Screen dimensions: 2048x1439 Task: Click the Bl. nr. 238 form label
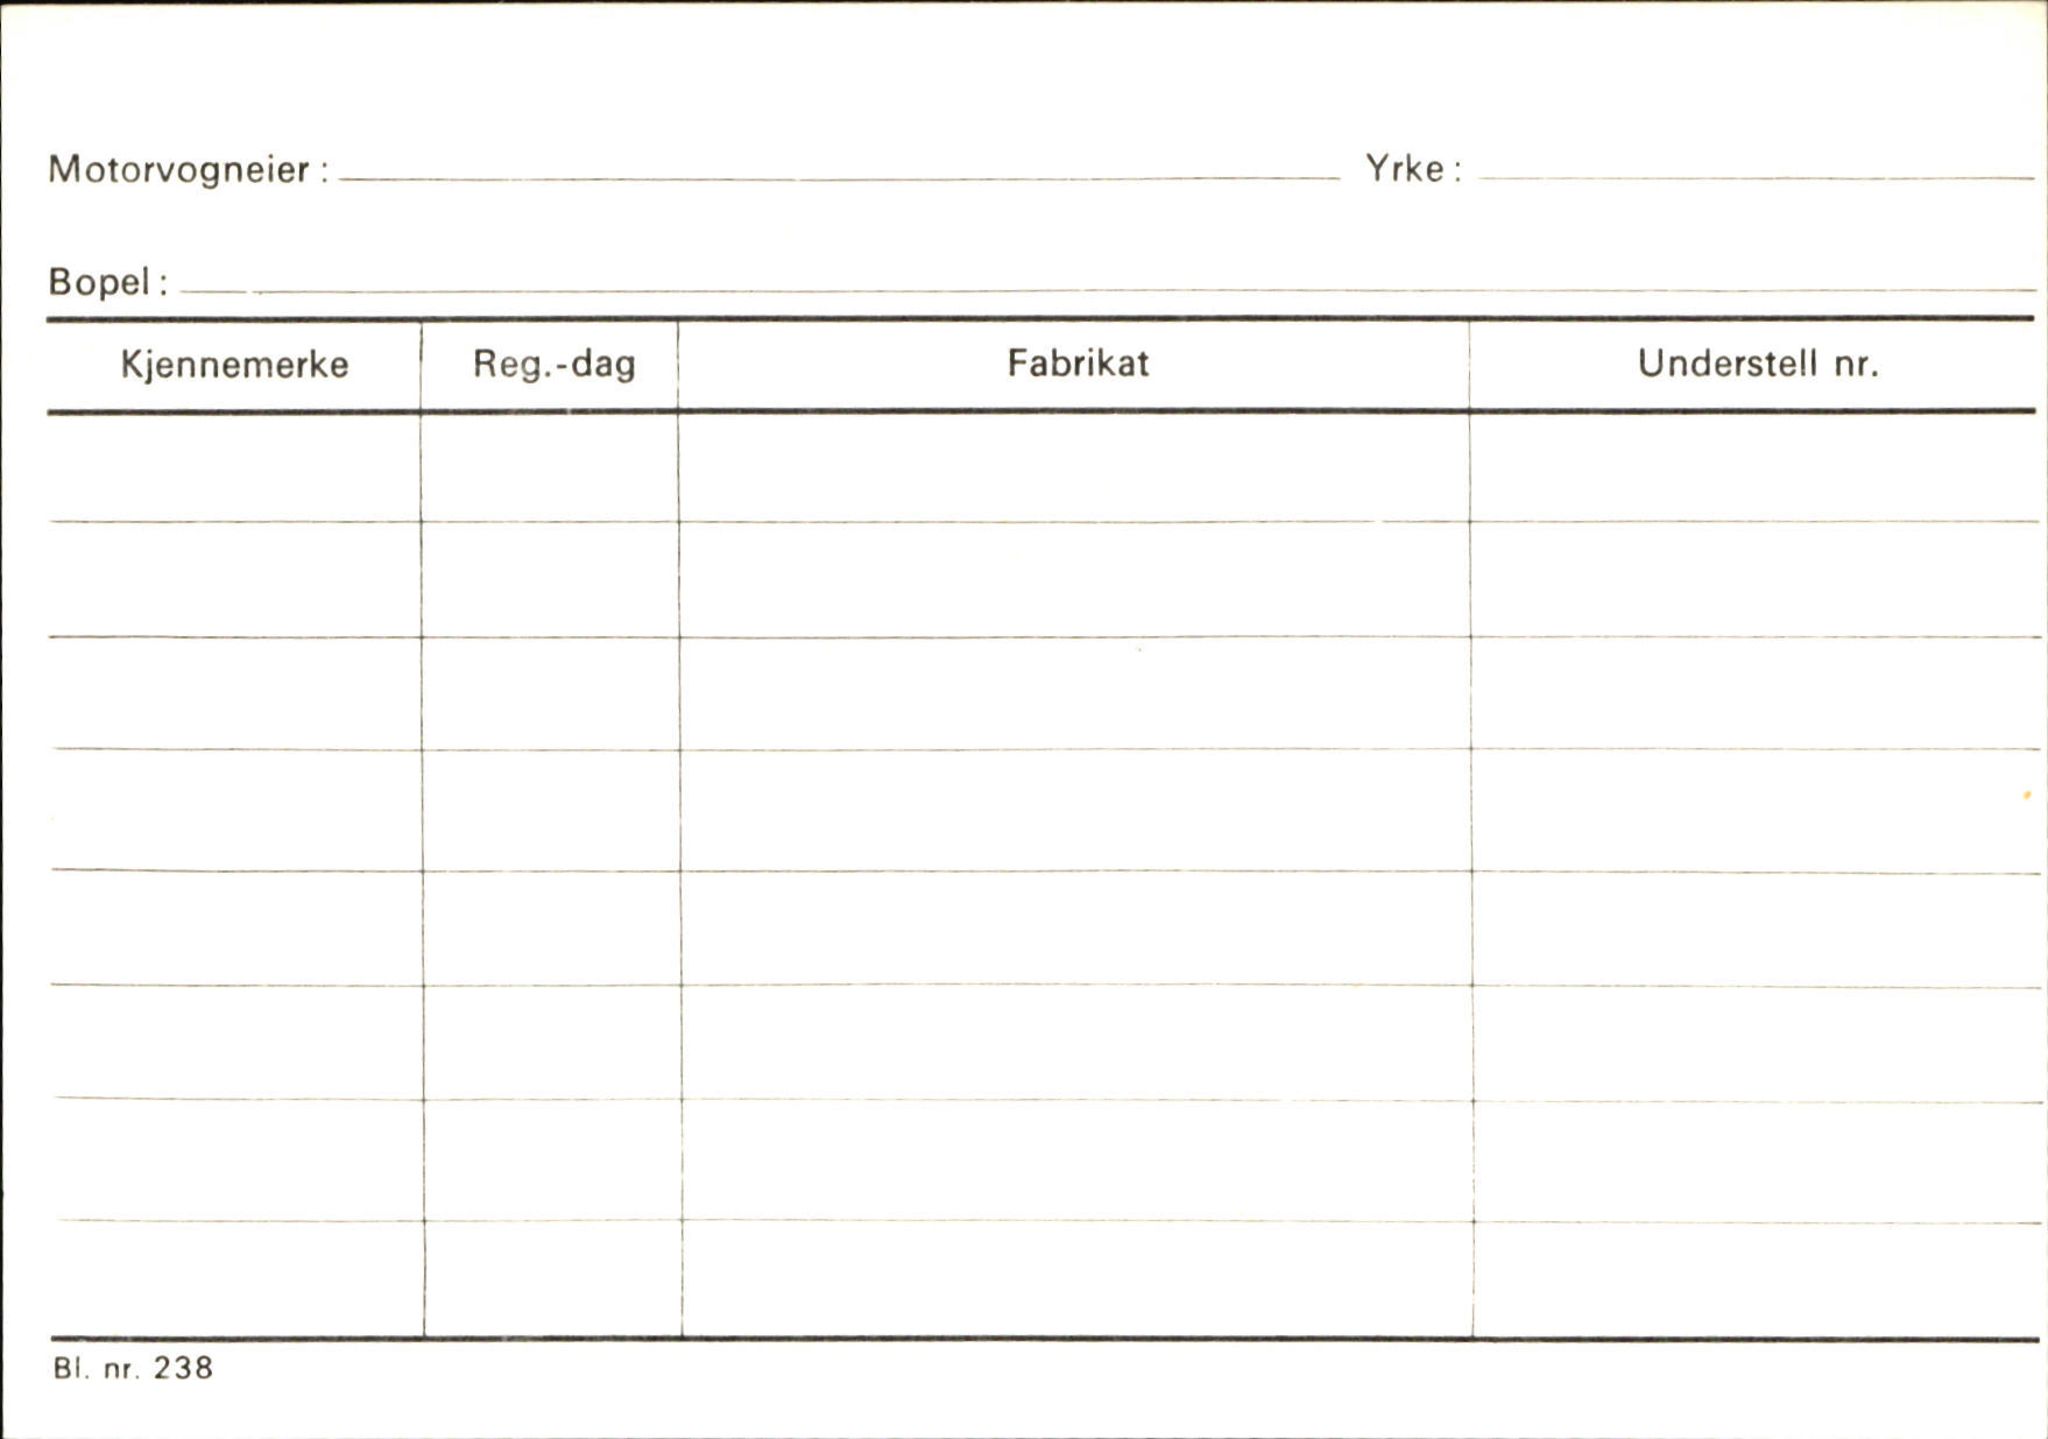pos(133,1368)
